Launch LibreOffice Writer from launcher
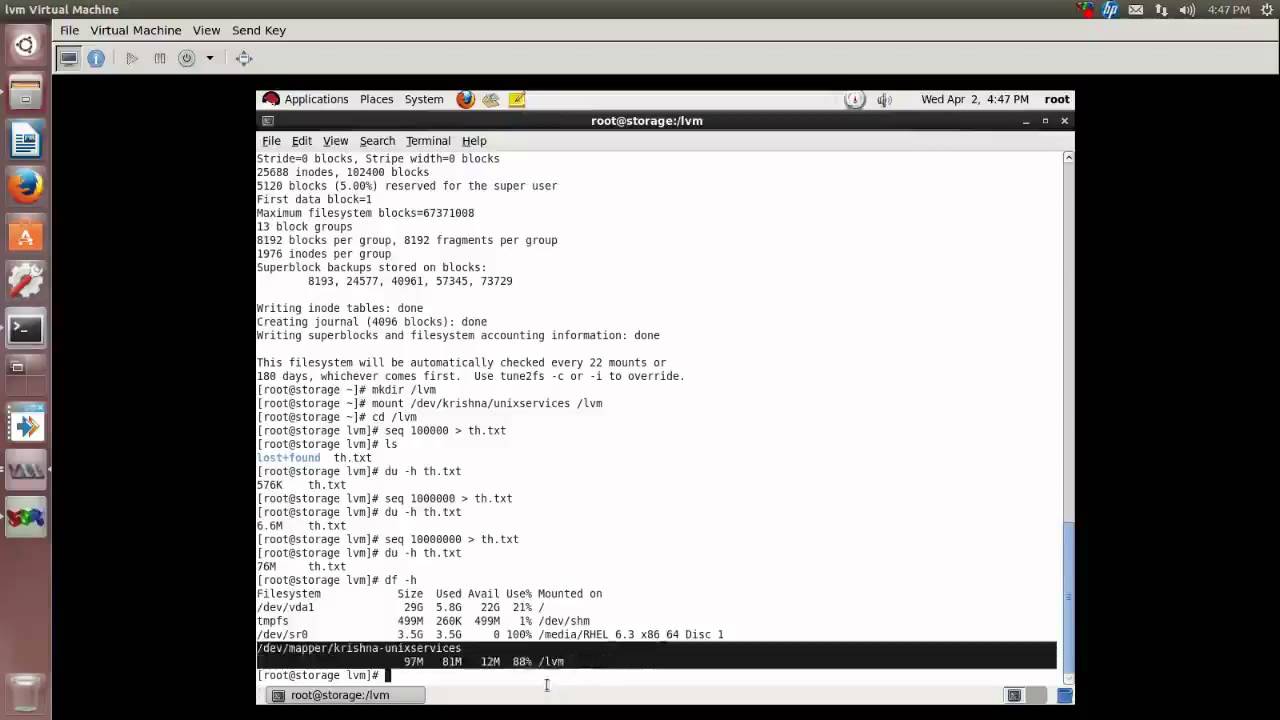 25,140
